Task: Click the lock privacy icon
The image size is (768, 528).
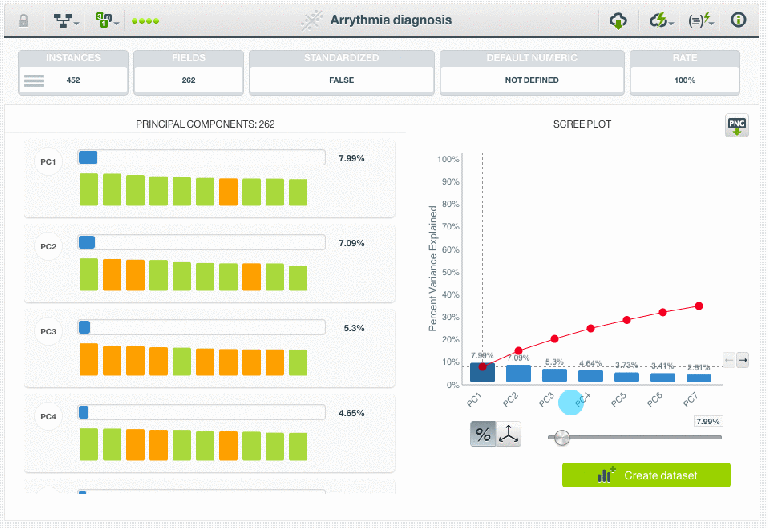Action: [24, 20]
